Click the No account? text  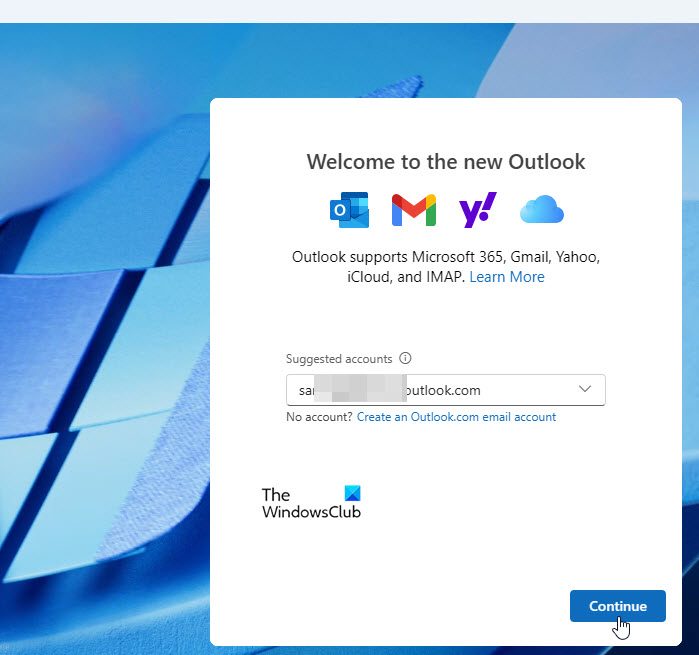(x=320, y=417)
